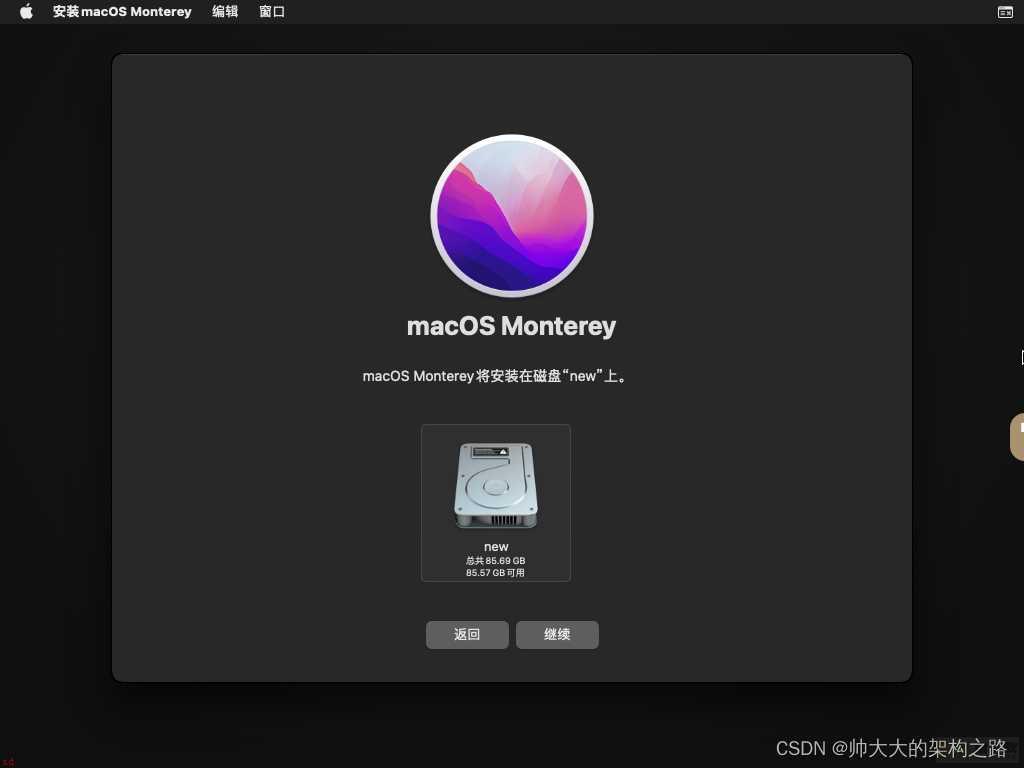This screenshot has height=768, width=1024.
Task: Click the macOS Monterey logo image
Action: [x=512, y=216]
